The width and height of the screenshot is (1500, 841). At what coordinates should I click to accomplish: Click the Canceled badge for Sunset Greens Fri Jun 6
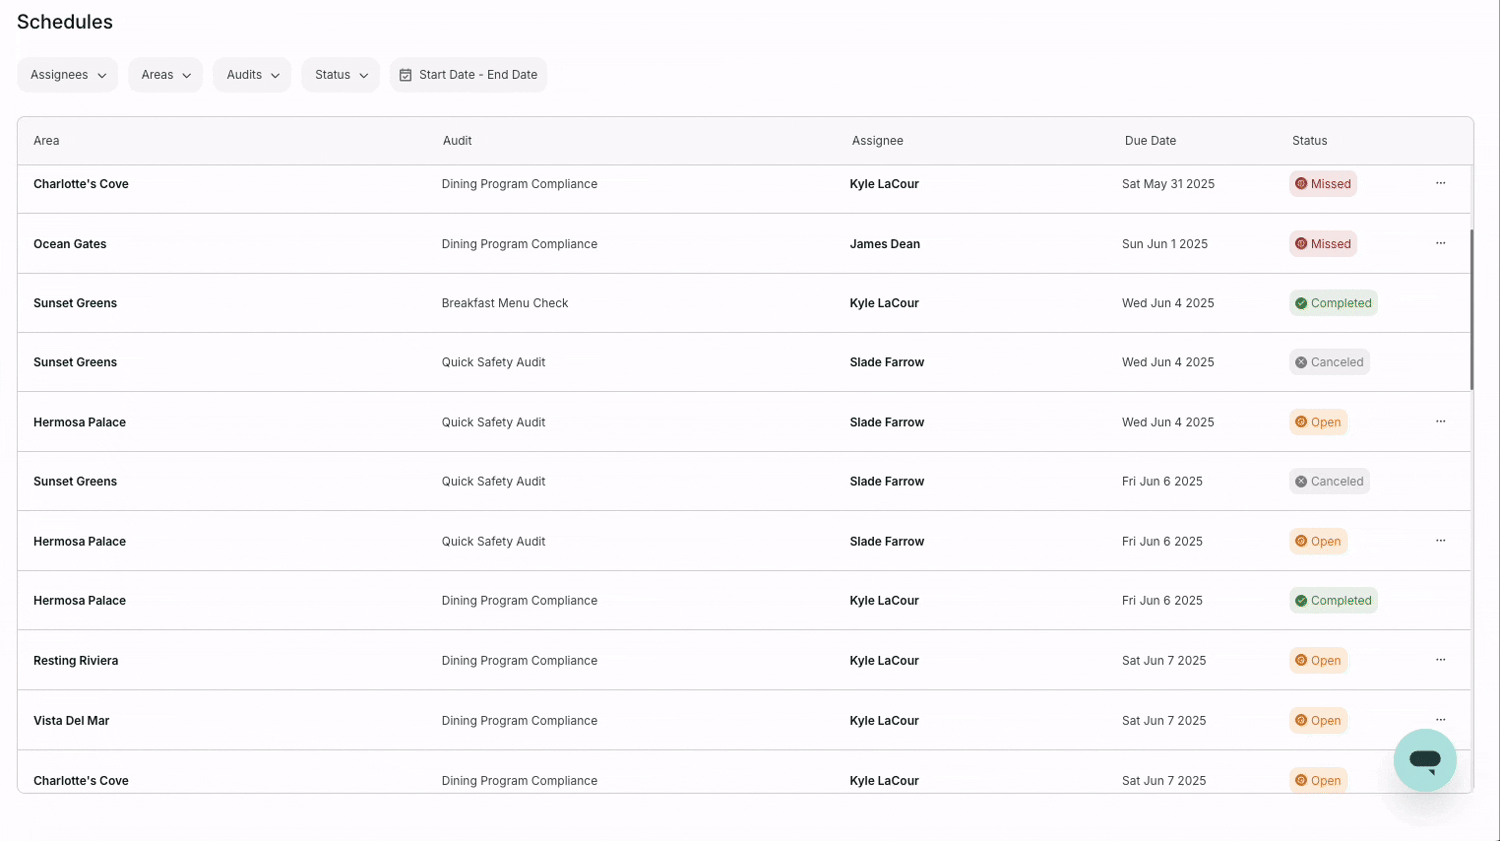(x=1329, y=481)
